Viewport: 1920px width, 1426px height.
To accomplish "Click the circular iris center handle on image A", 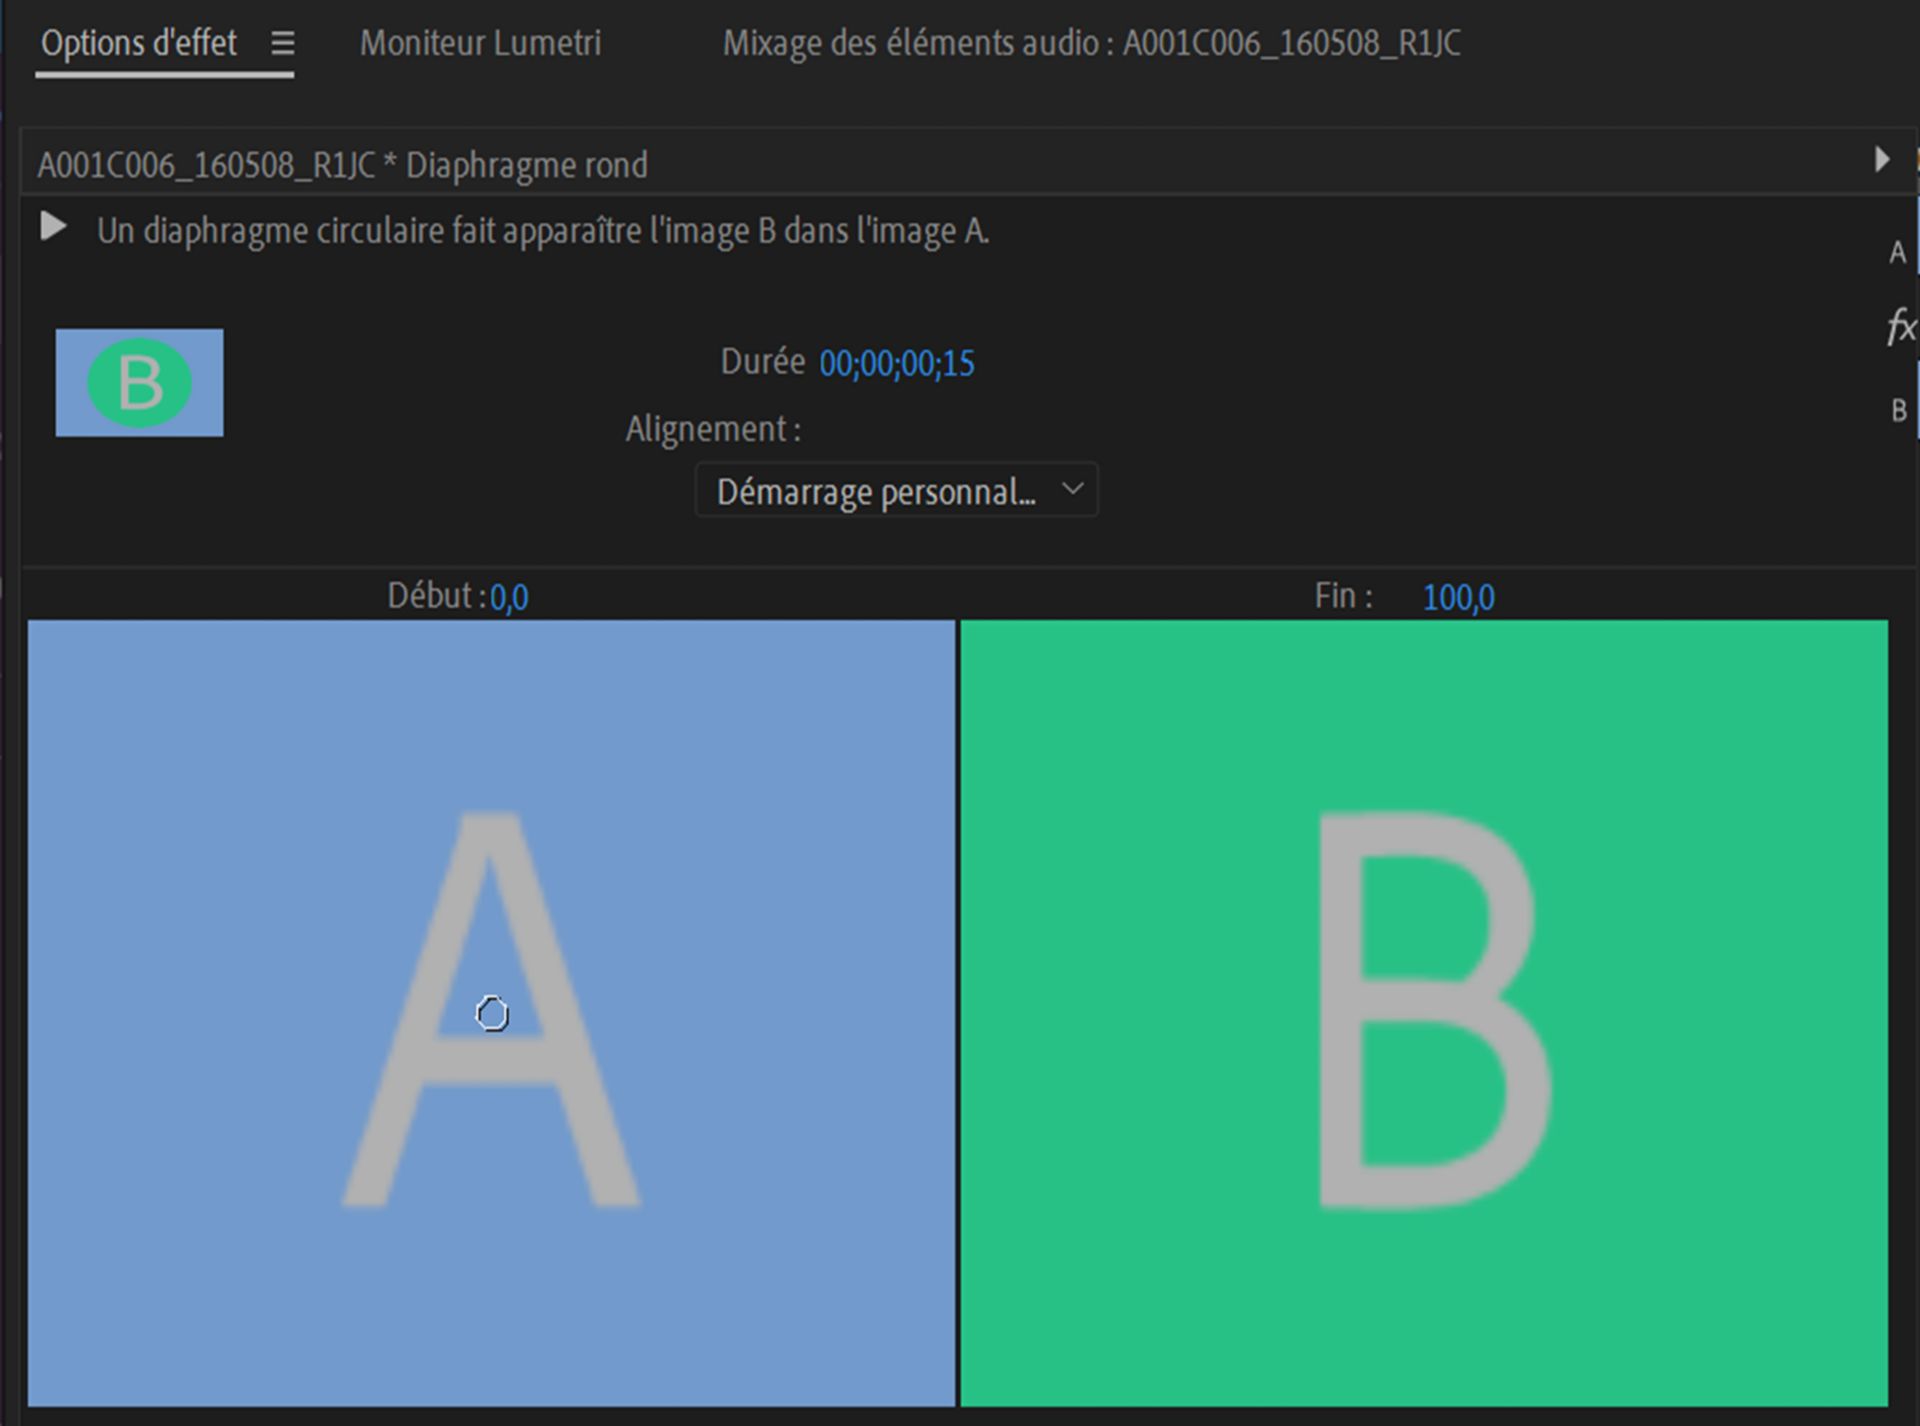I will point(492,1014).
